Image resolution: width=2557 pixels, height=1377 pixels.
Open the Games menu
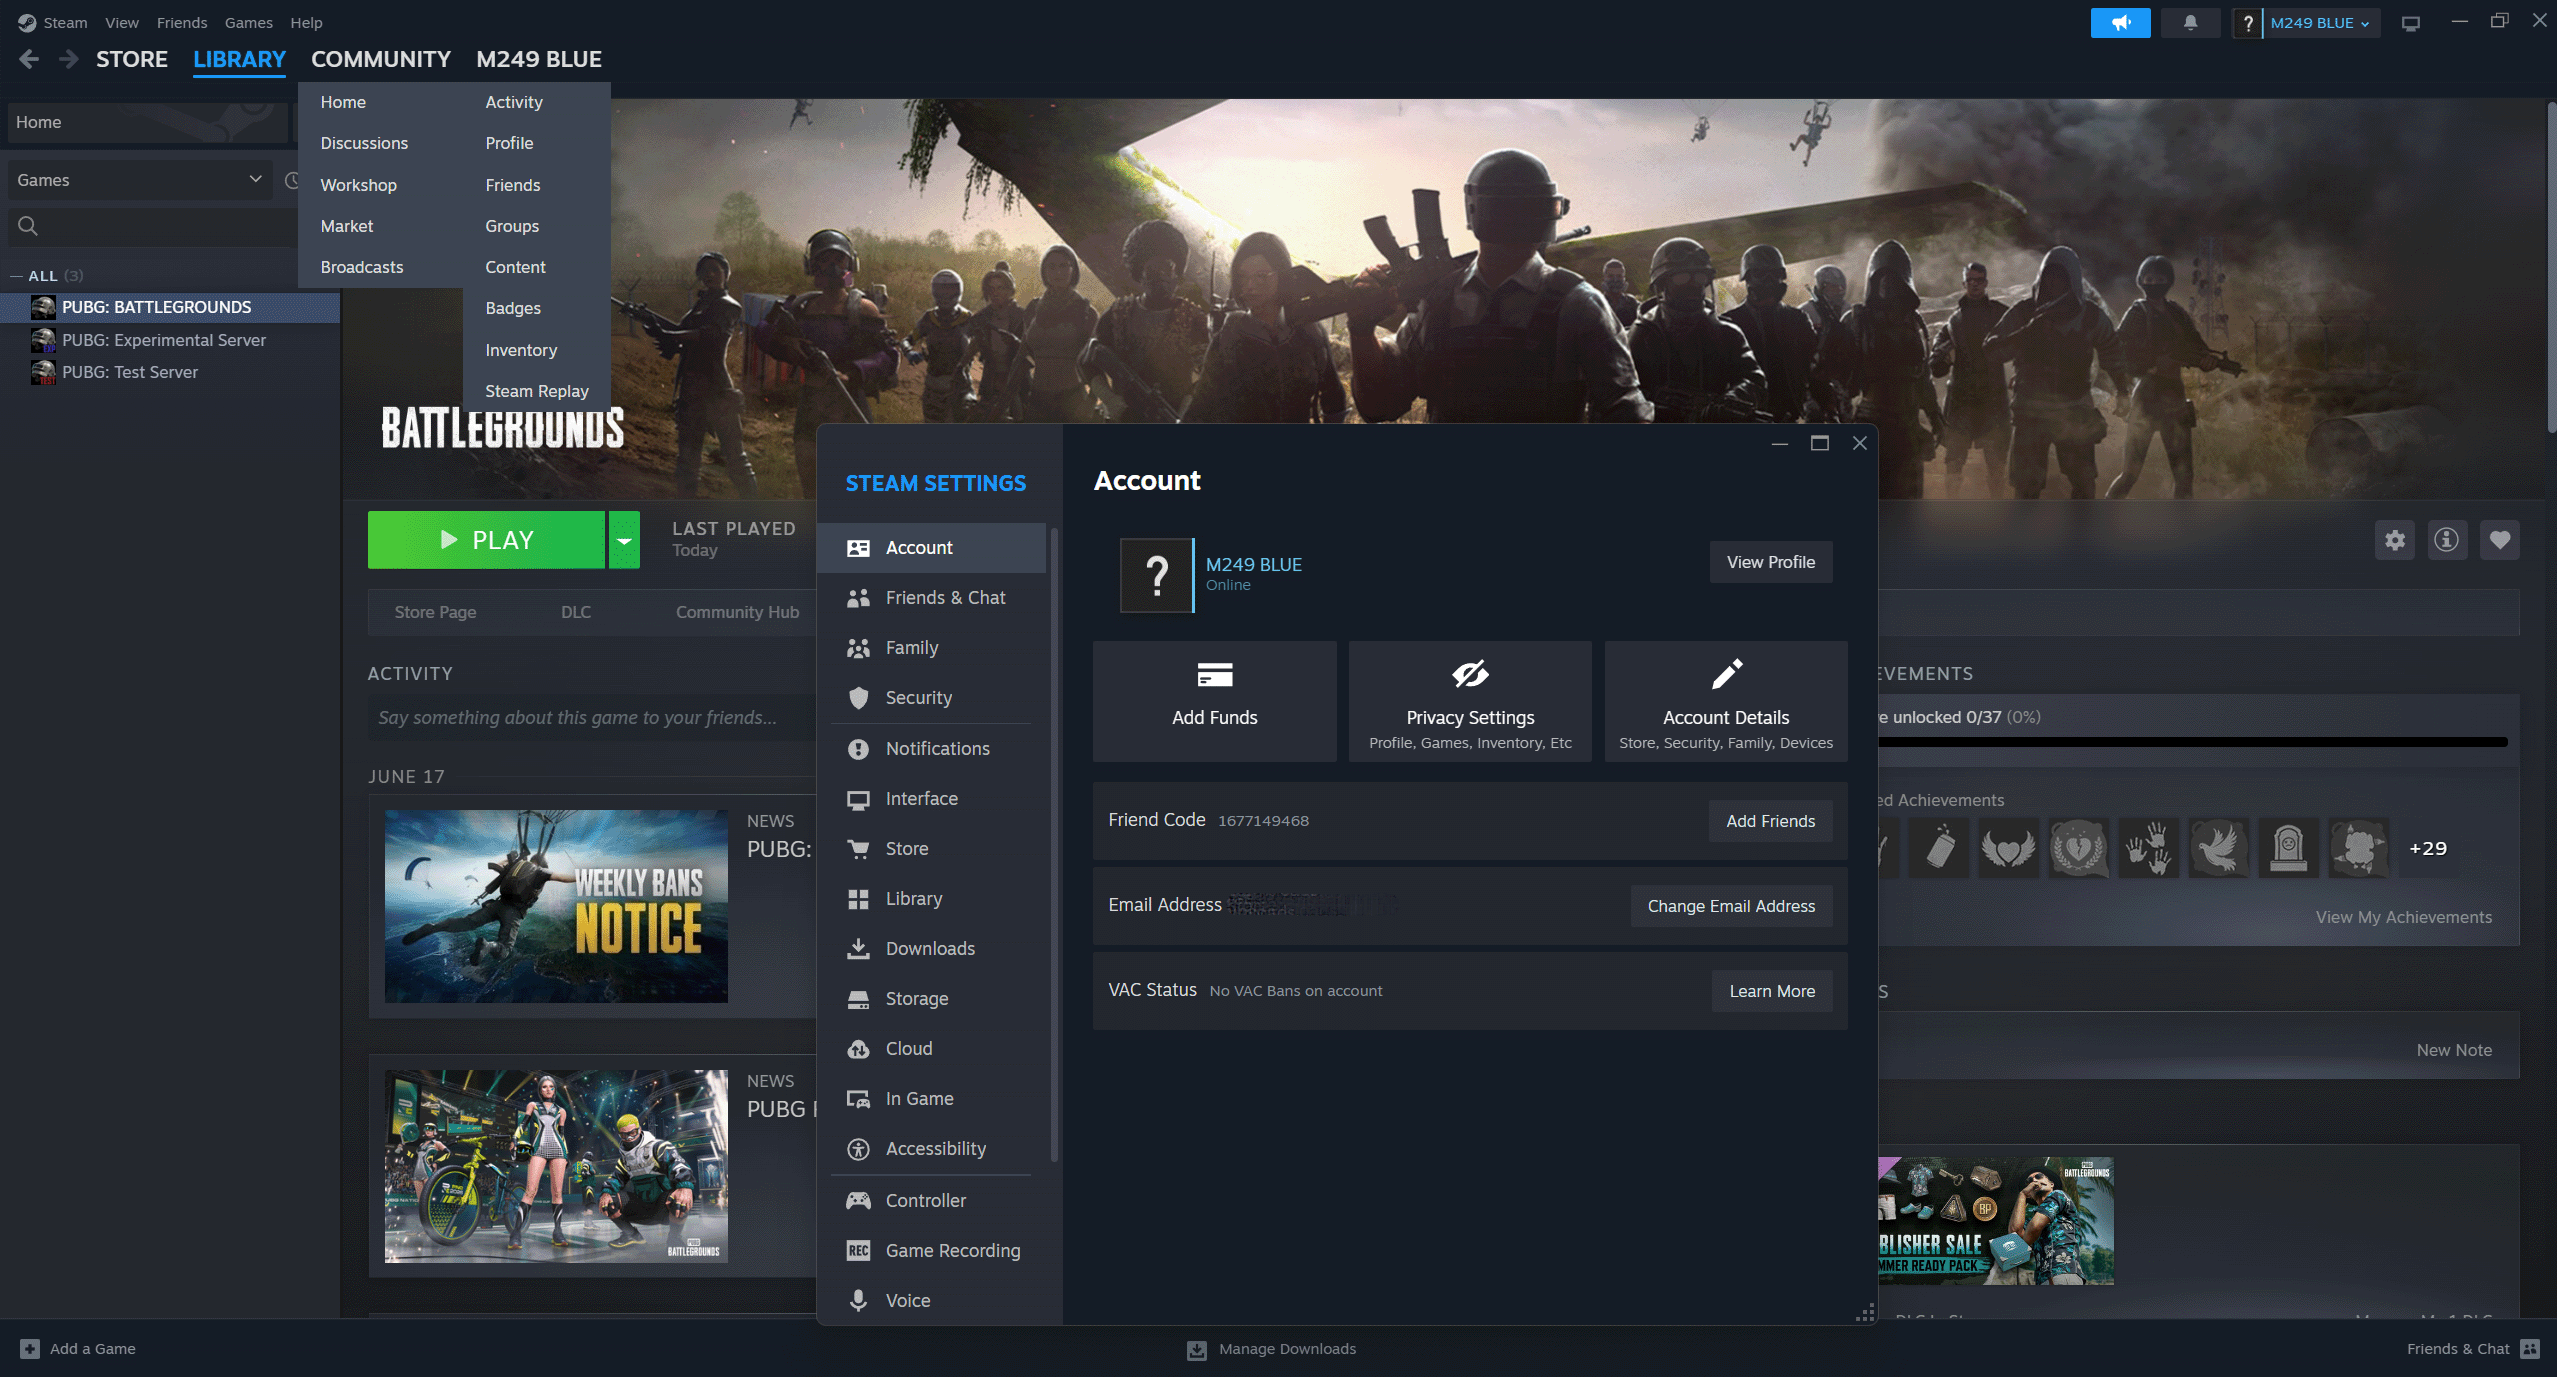[249, 23]
